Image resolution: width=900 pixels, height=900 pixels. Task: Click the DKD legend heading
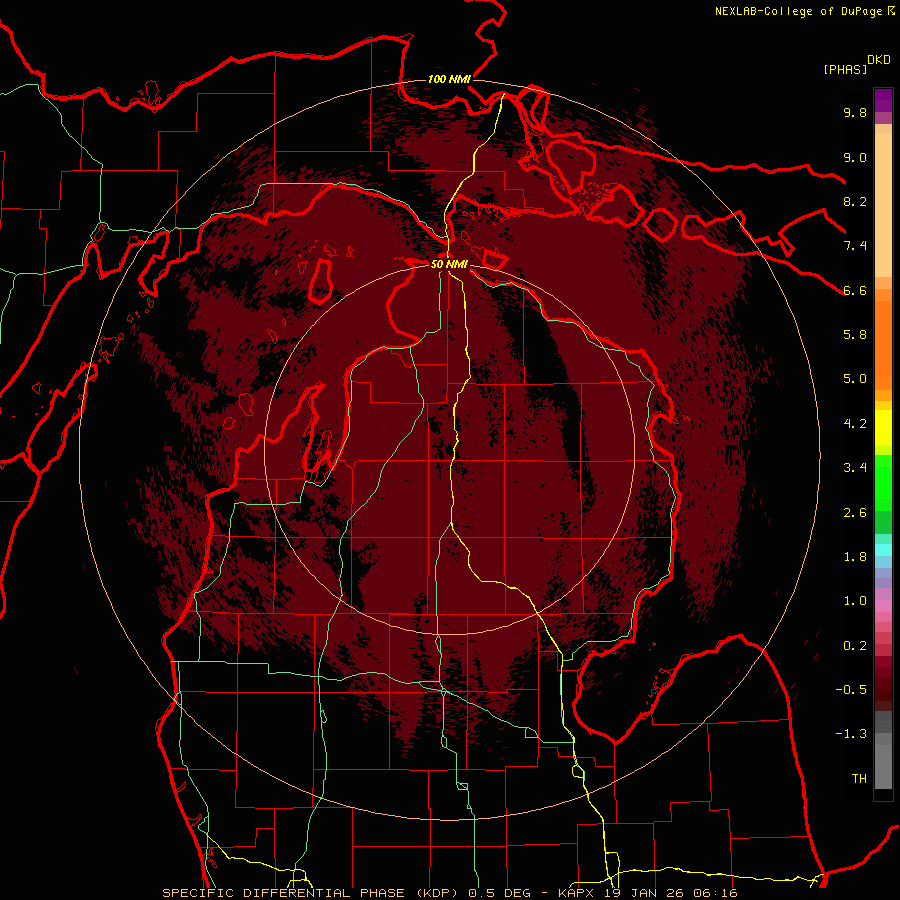pos(879,60)
